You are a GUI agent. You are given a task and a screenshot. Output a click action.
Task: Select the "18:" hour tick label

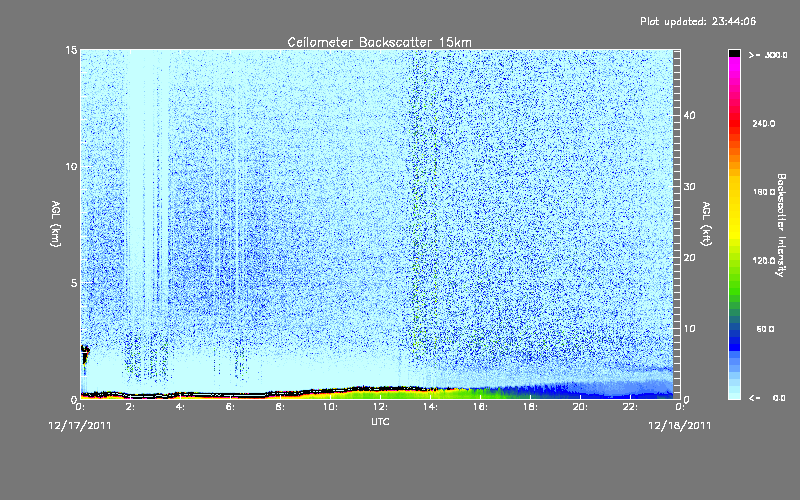tap(530, 407)
